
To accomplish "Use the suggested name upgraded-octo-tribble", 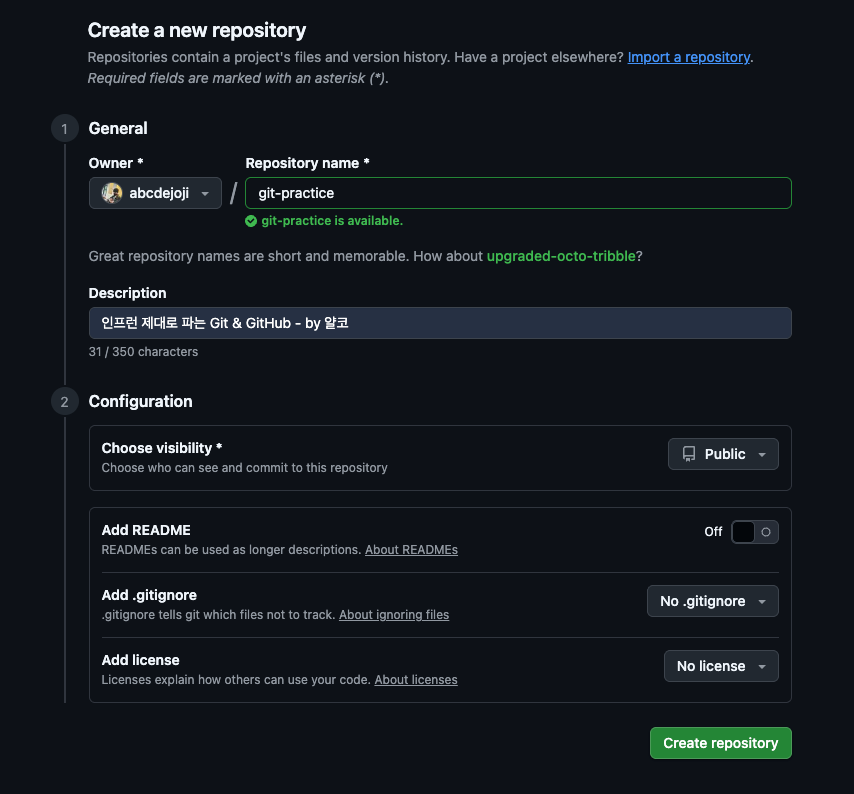I will (560, 256).
